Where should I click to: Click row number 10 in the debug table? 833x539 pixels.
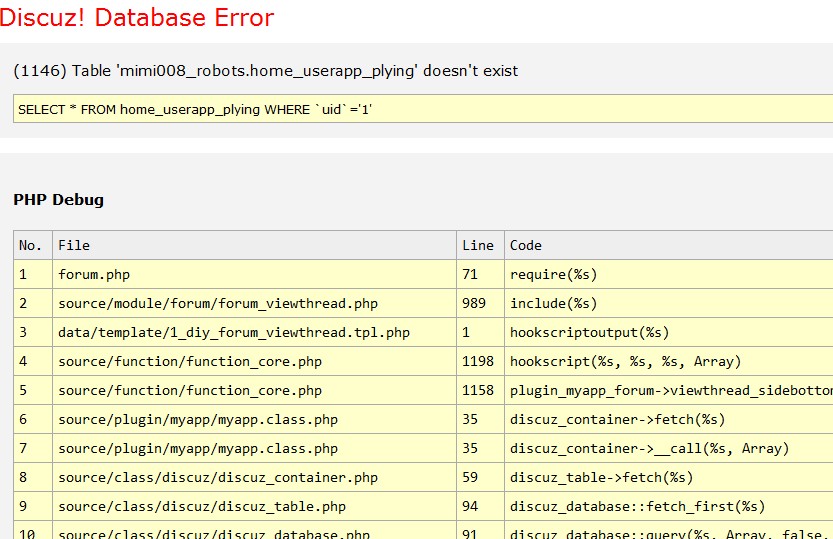click(x=33, y=531)
